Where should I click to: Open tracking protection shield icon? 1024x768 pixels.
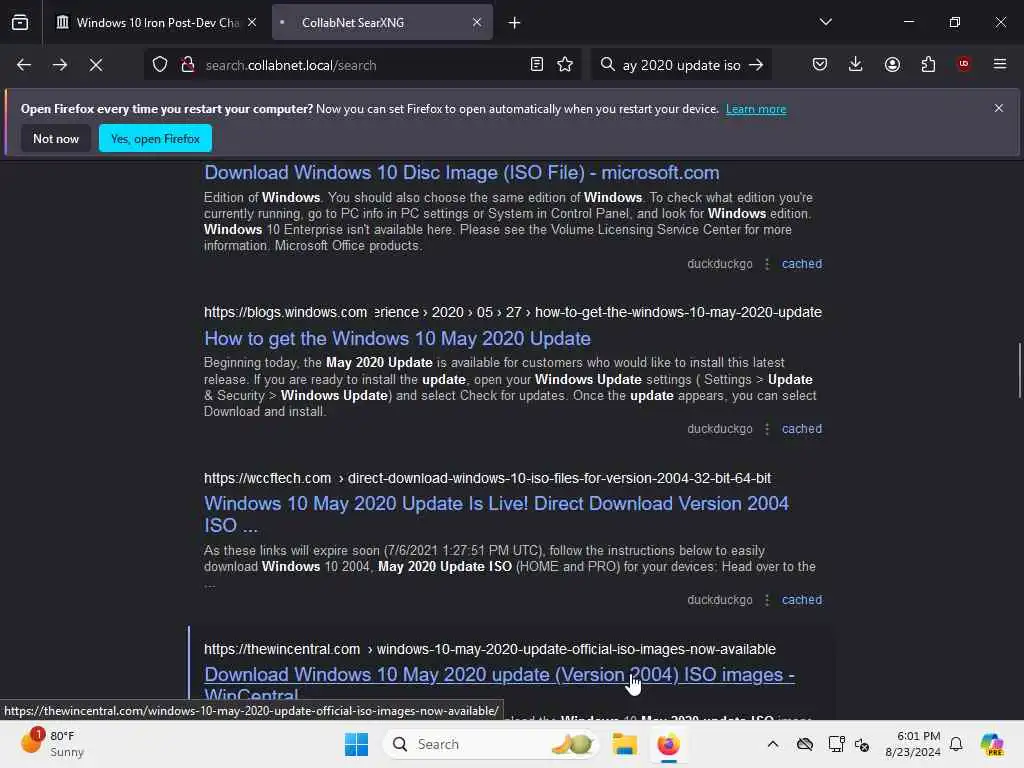coord(160,65)
